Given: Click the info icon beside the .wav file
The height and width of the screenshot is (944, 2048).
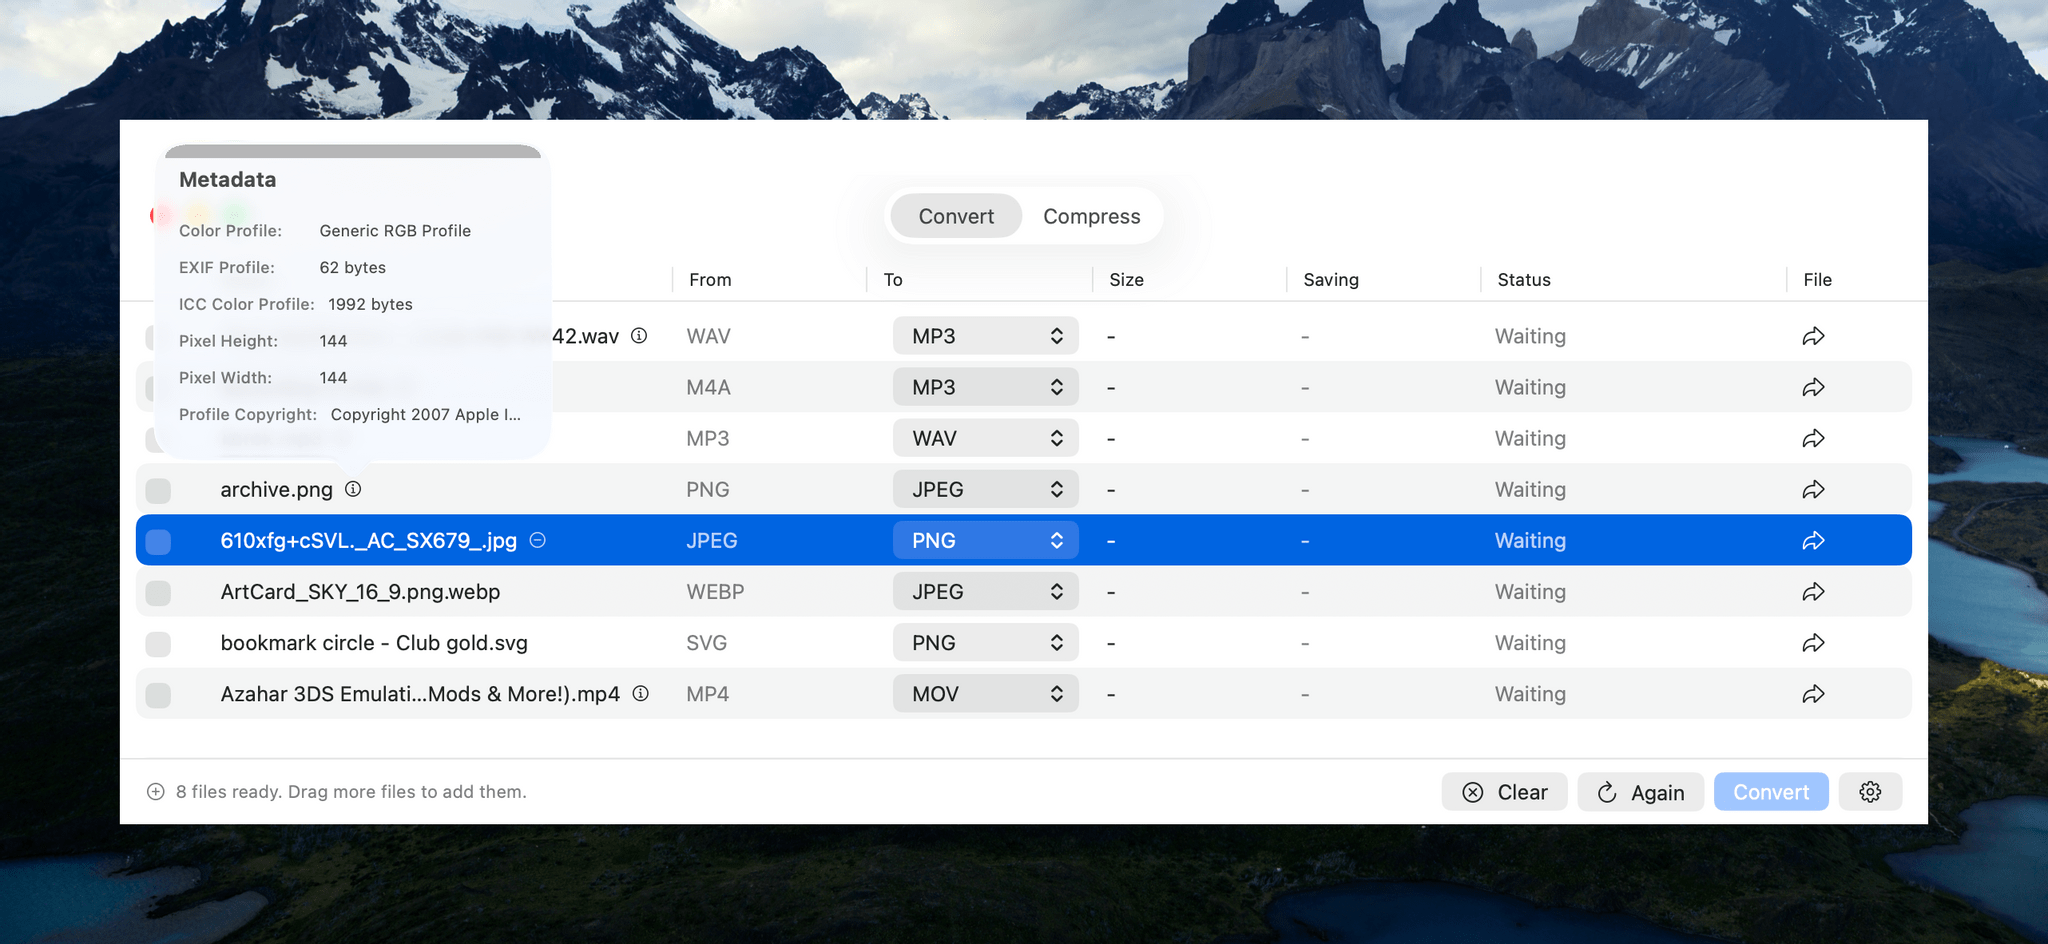Looking at the screenshot, I should click(639, 336).
